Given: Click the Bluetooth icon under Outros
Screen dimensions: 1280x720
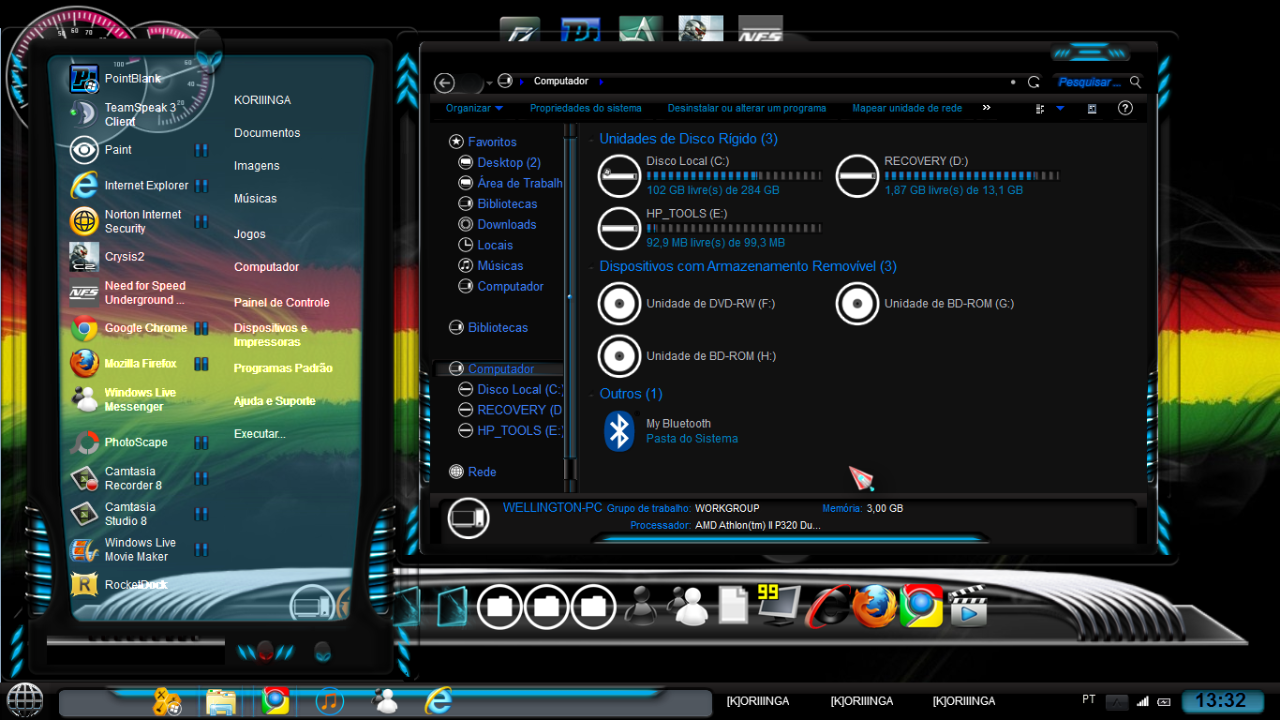Looking at the screenshot, I should point(620,431).
